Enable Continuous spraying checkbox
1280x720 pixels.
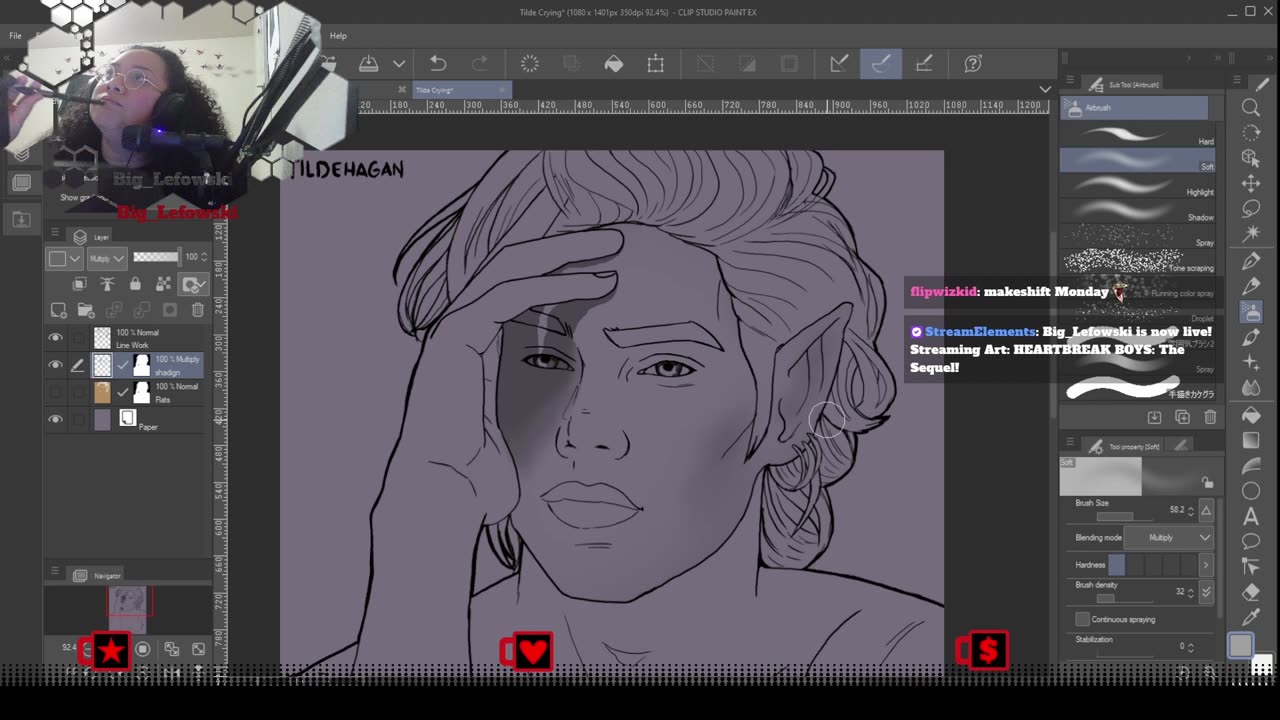click(x=1082, y=619)
